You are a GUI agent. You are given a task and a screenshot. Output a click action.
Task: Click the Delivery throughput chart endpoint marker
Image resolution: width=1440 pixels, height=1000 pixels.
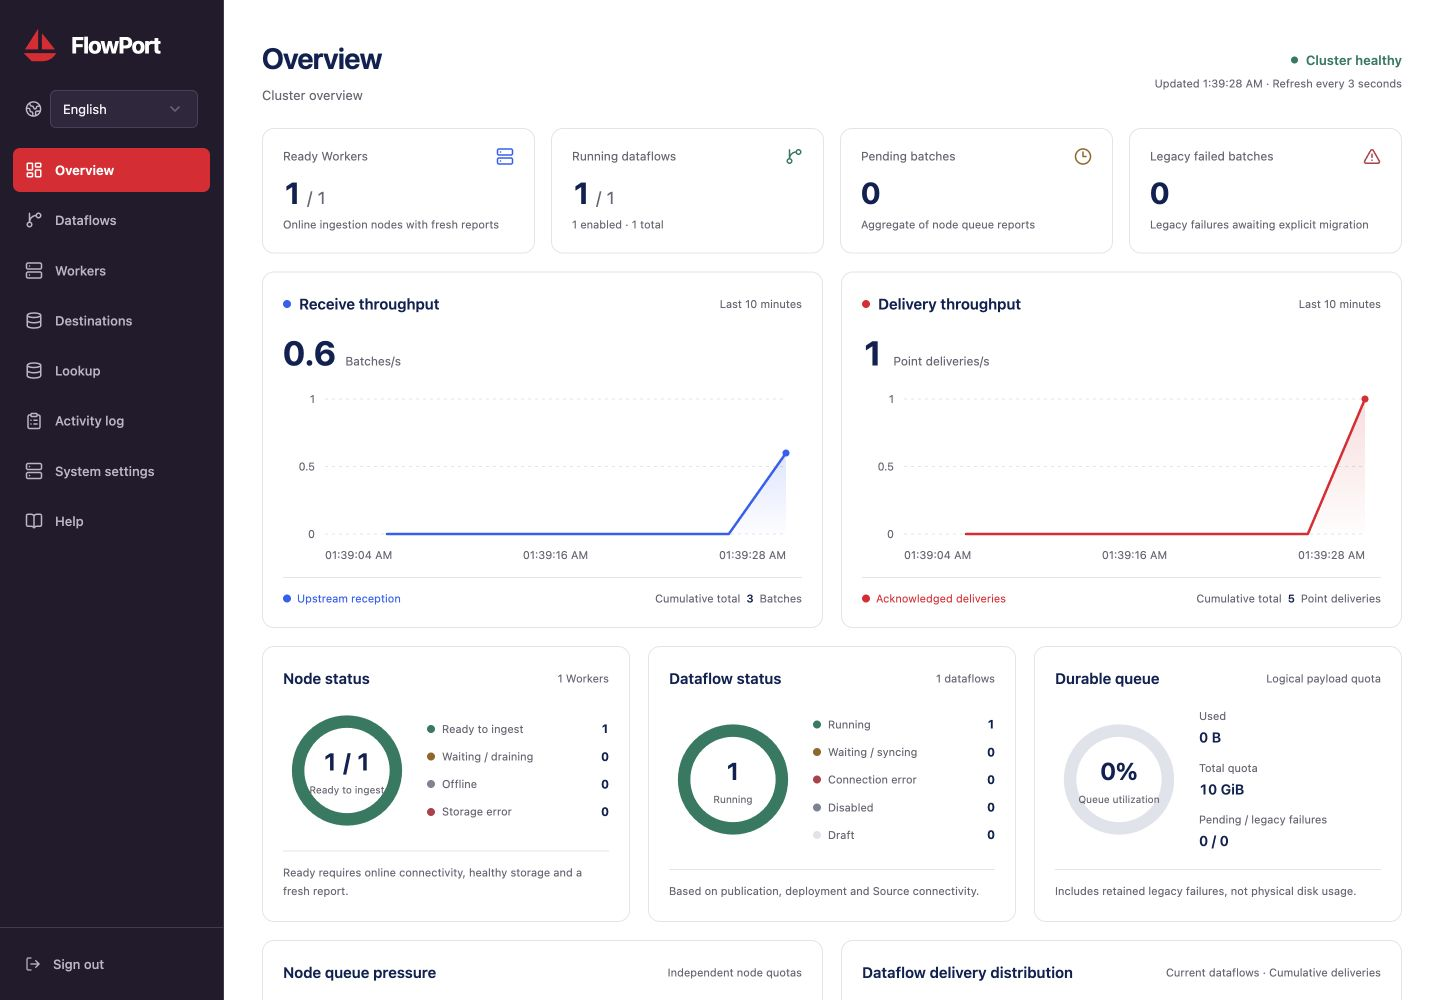[x=1365, y=399]
